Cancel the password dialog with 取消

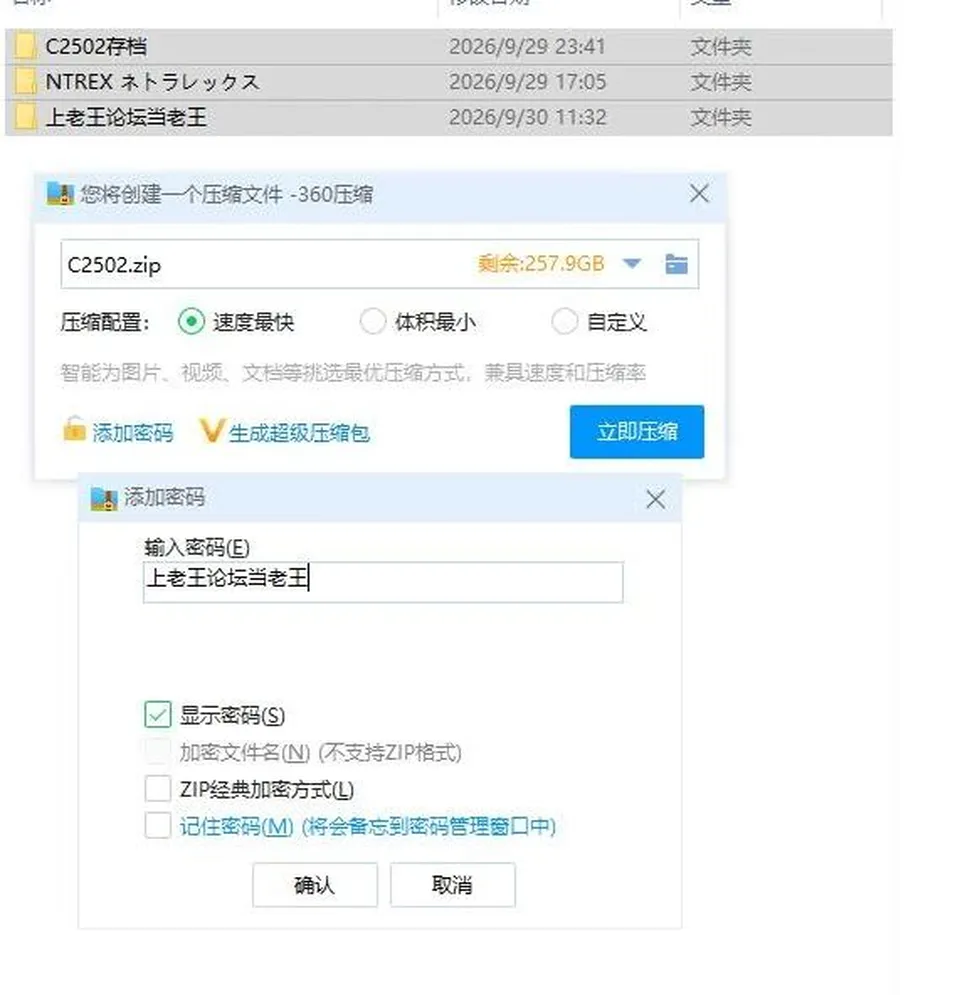pos(452,885)
